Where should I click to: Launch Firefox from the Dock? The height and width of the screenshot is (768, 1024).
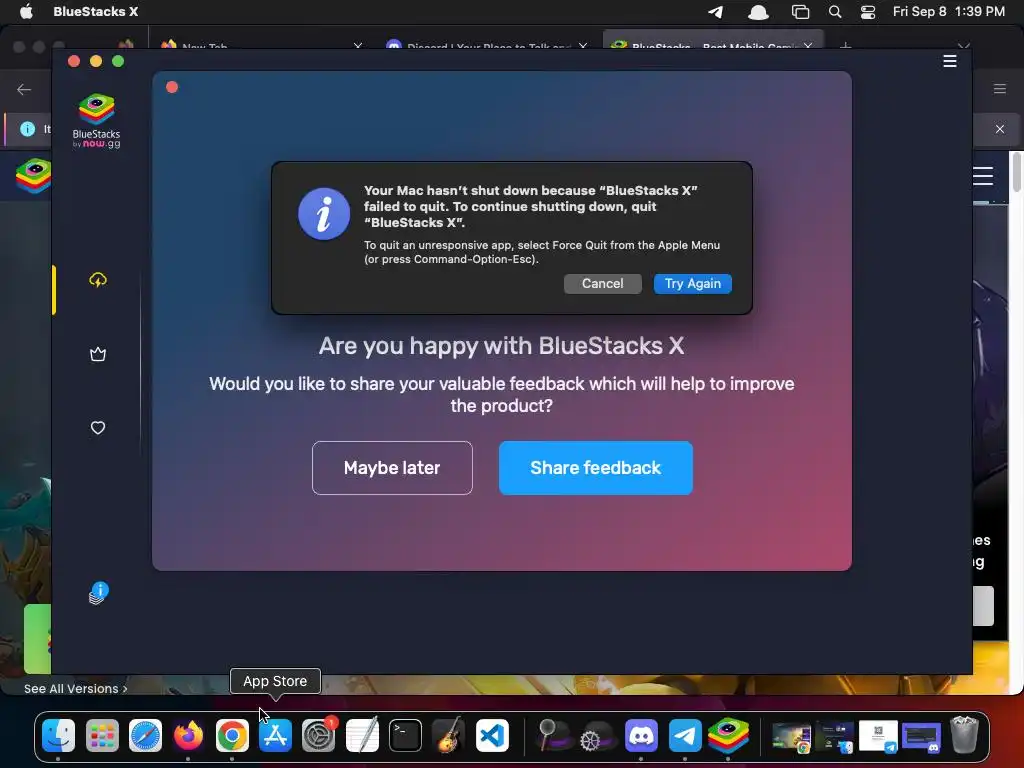pyautogui.click(x=188, y=736)
